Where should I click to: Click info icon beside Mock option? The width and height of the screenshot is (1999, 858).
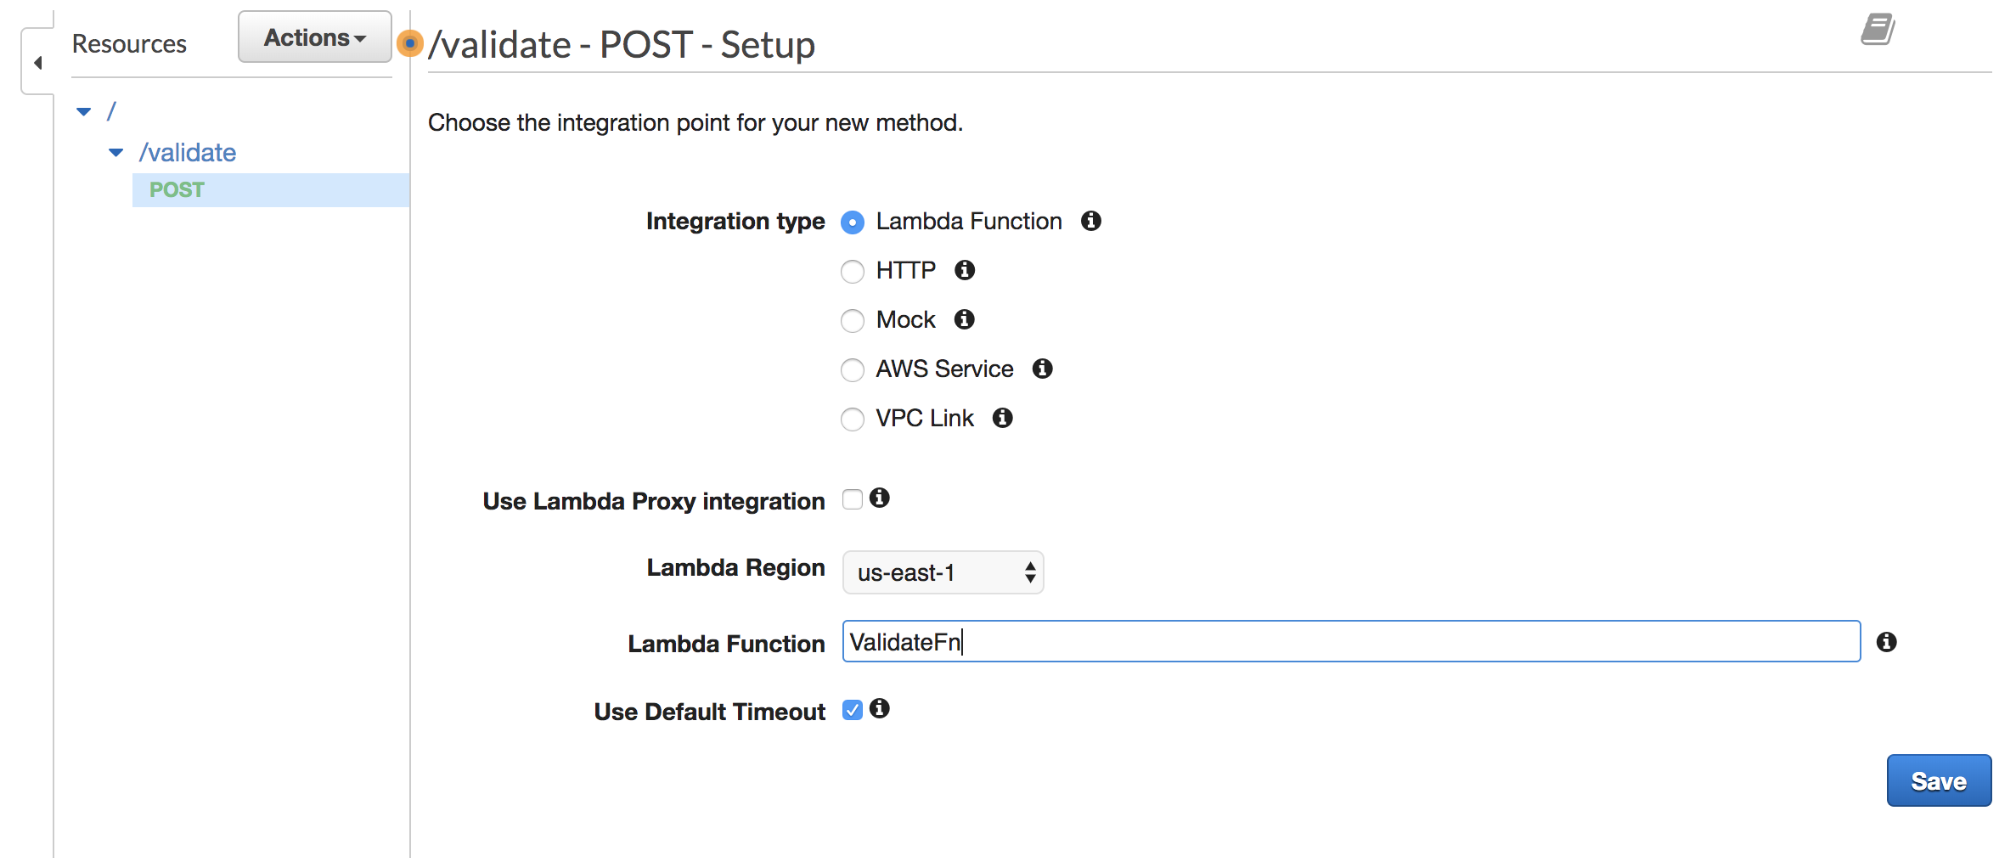964,319
